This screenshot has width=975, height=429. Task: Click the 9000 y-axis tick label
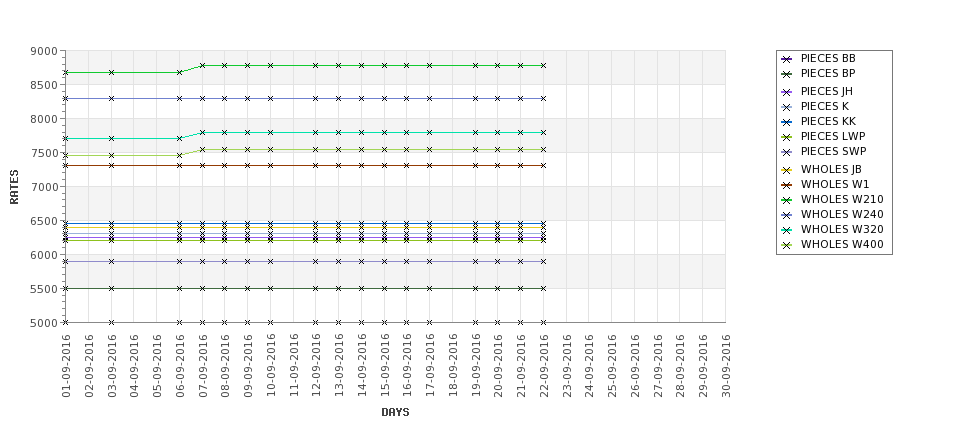[x=44, y=51]
